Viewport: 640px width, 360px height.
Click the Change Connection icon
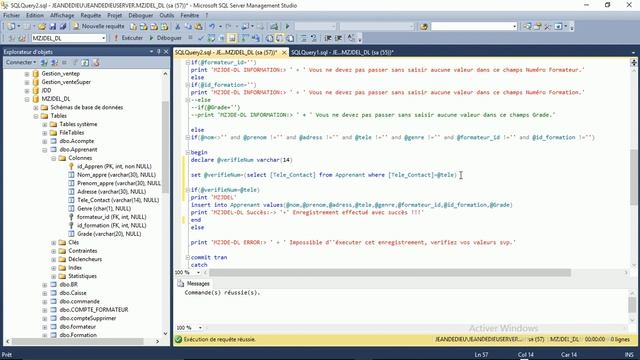[x=22, y=38]
